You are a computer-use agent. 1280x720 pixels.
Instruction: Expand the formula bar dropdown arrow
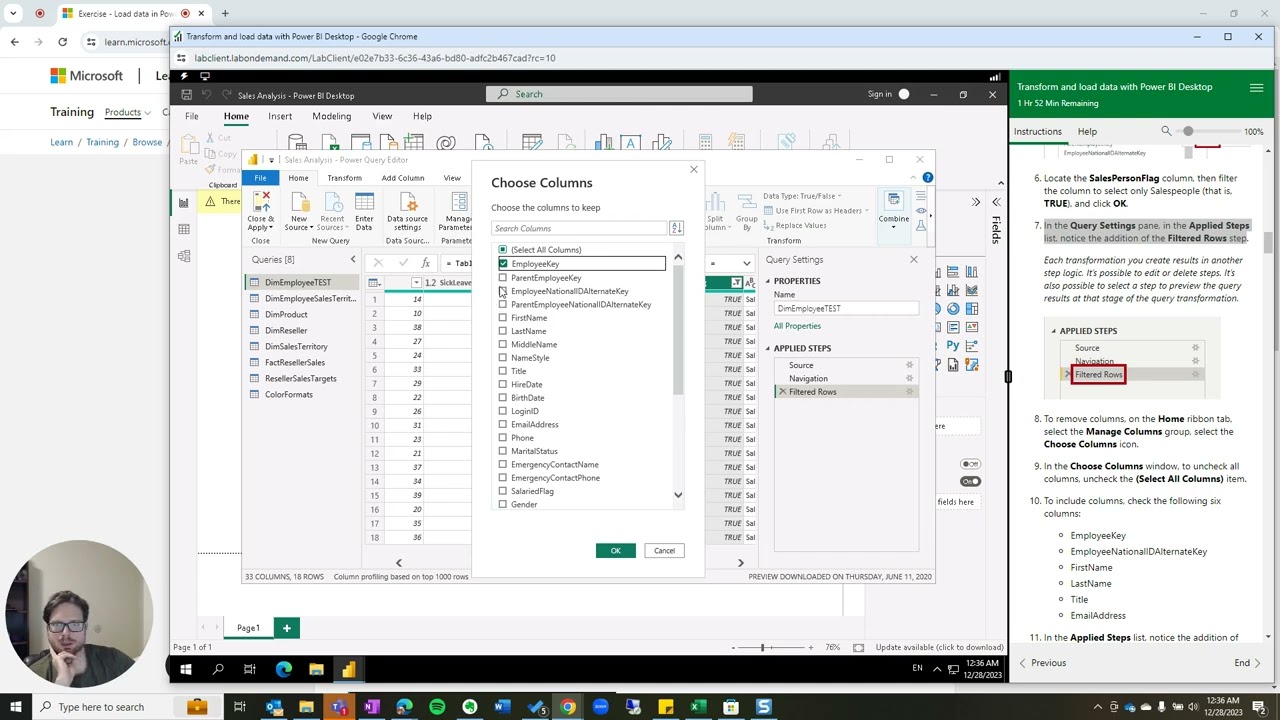745,263
